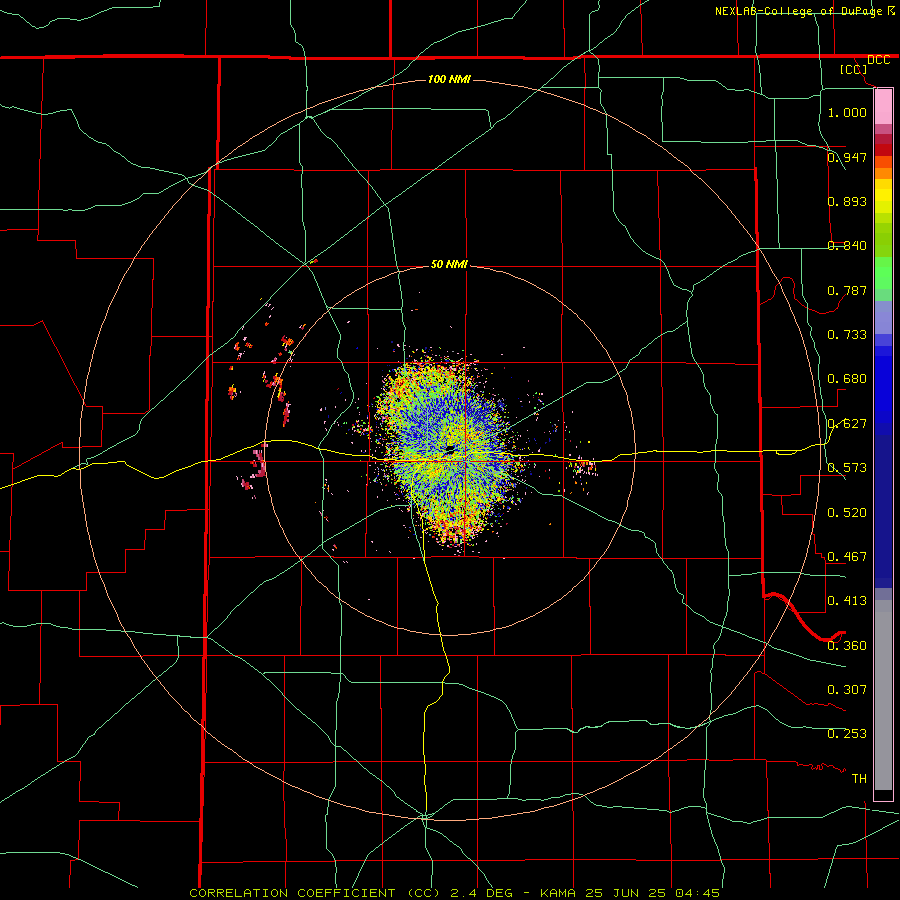
Task: Click the KAMA radar site identifier
Action: [558, 893]
